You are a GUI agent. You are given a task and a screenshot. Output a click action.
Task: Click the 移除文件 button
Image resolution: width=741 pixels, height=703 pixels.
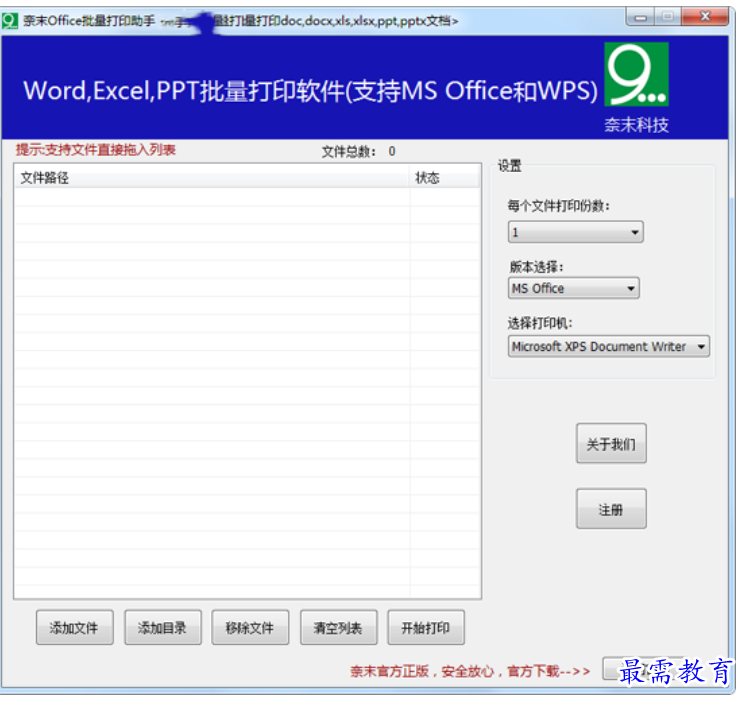[250, 627]
